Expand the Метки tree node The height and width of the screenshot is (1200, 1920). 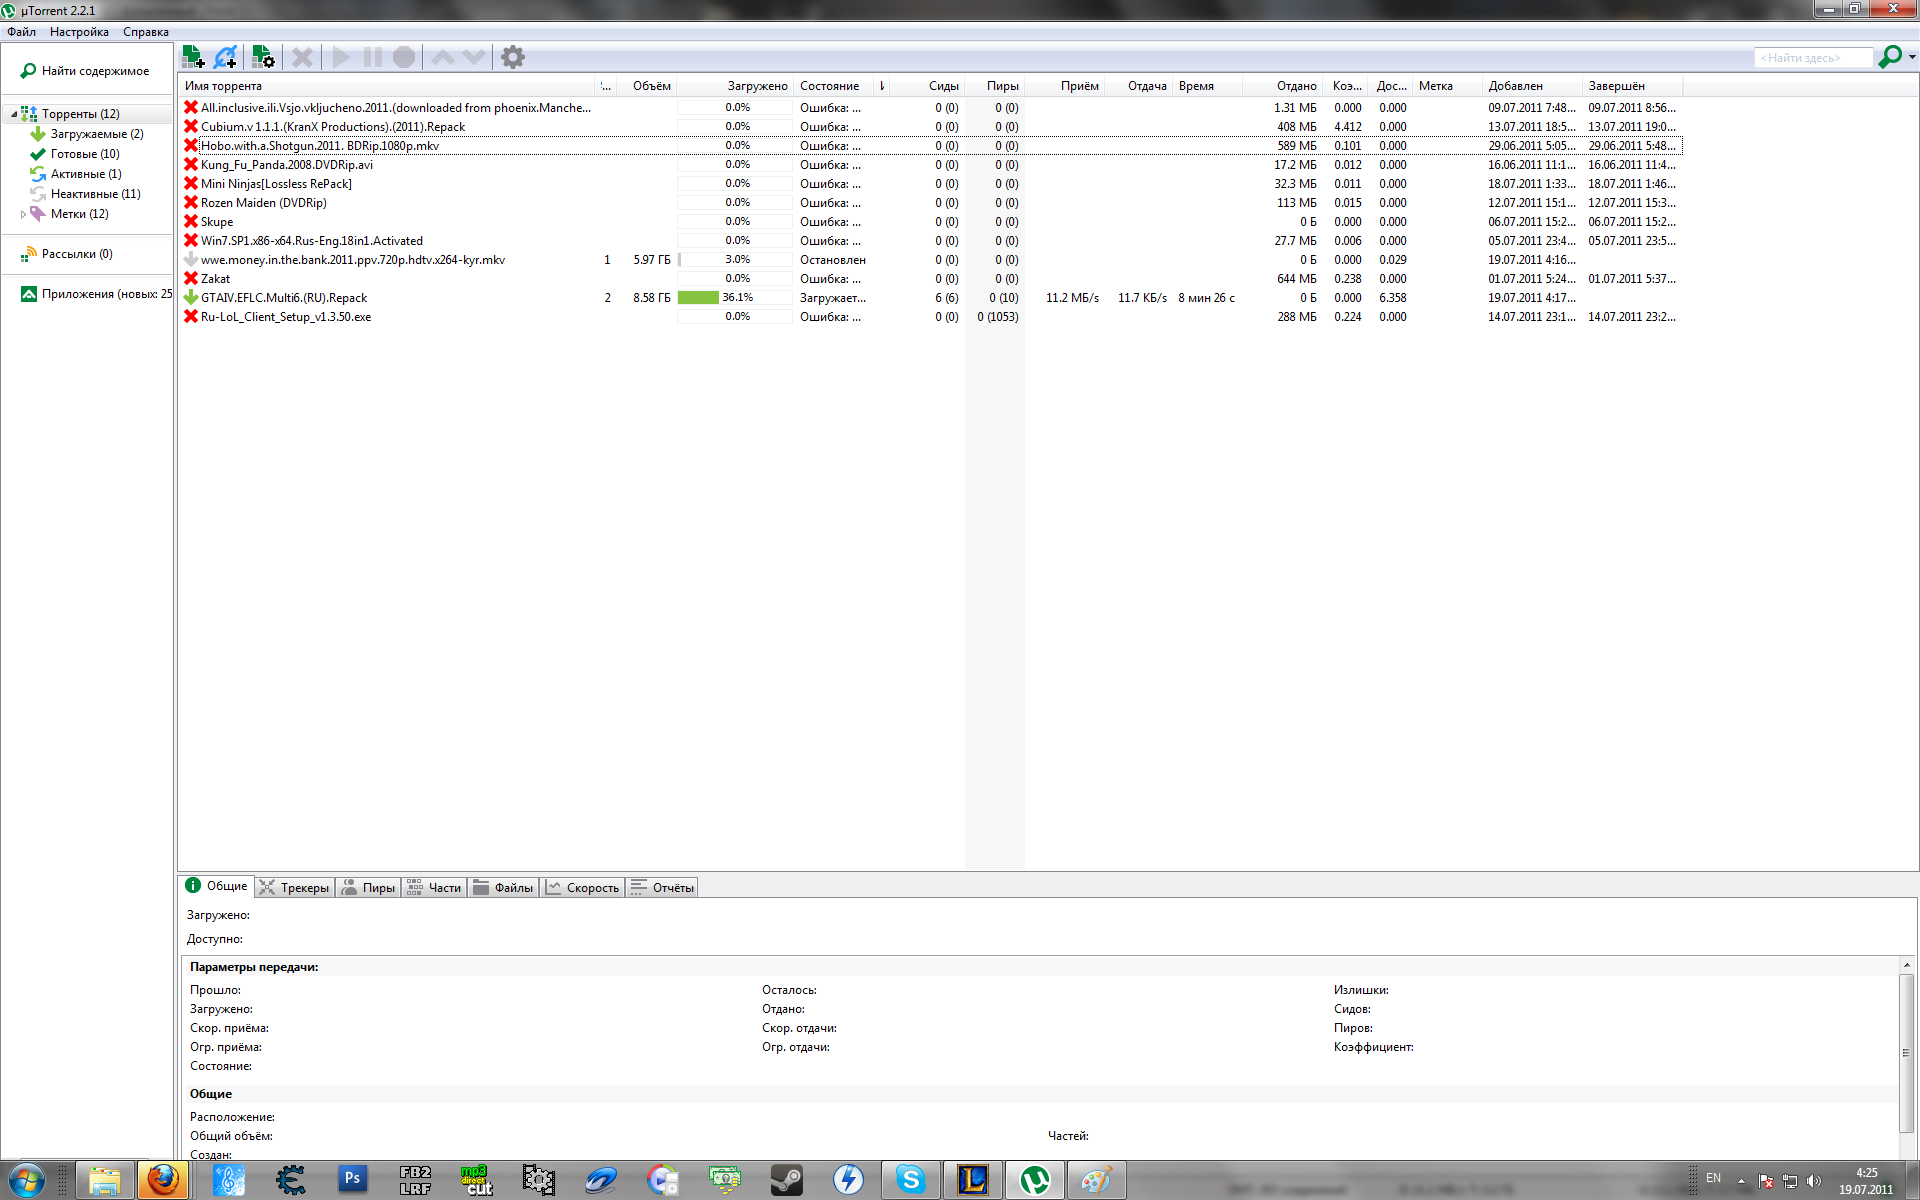pos(23,214)
